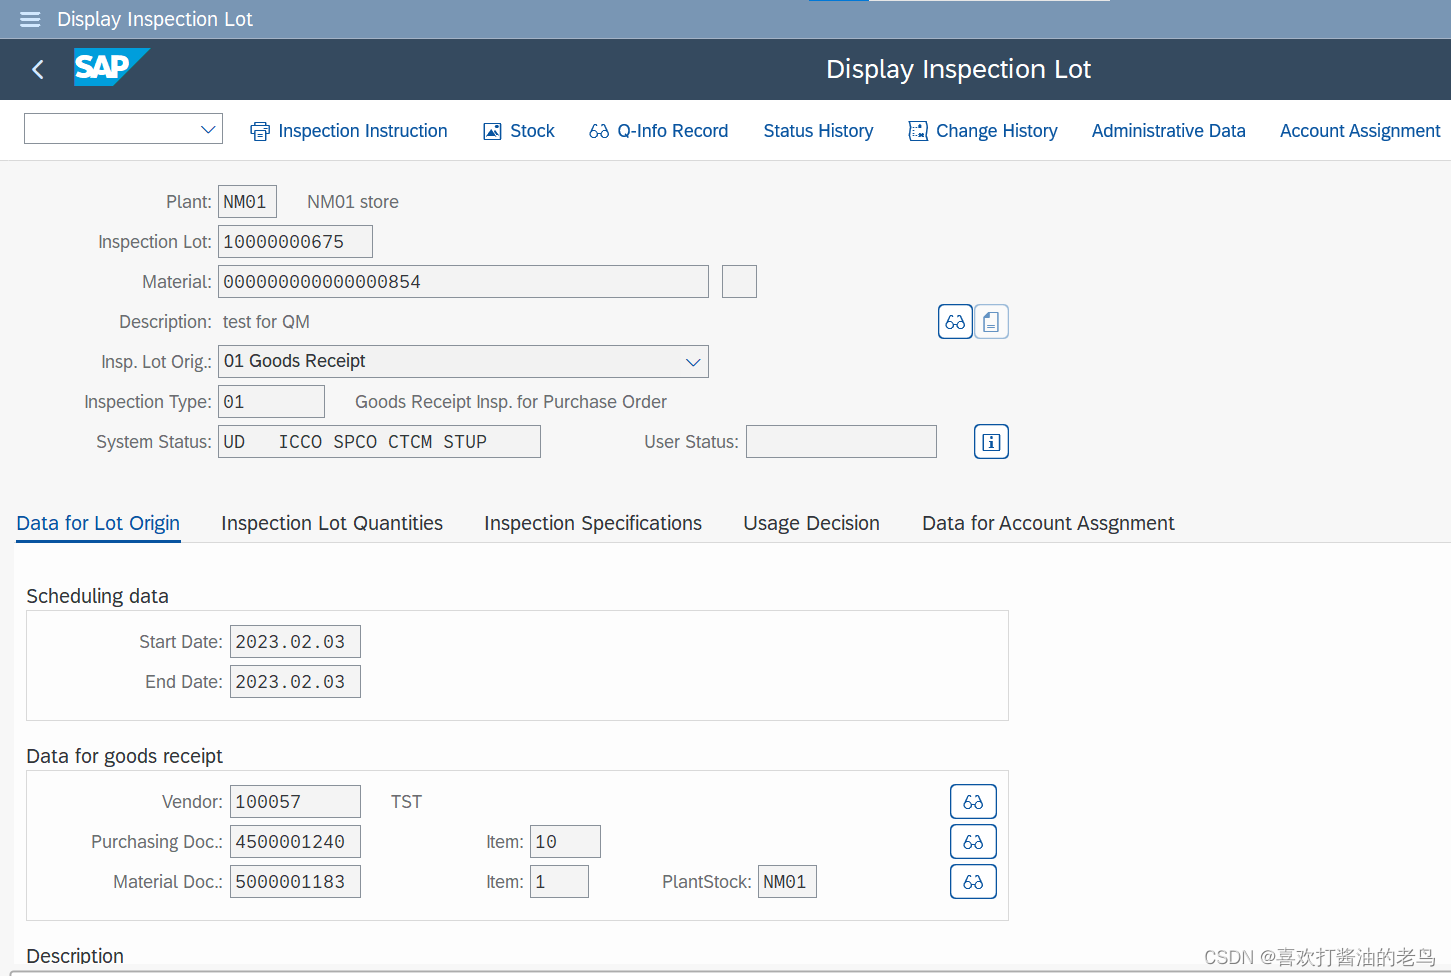Screen dimensions: 1451x976
Task: Click the back arrow next to SAP logo
Action: pyautogui.click(x=36, y=69)
